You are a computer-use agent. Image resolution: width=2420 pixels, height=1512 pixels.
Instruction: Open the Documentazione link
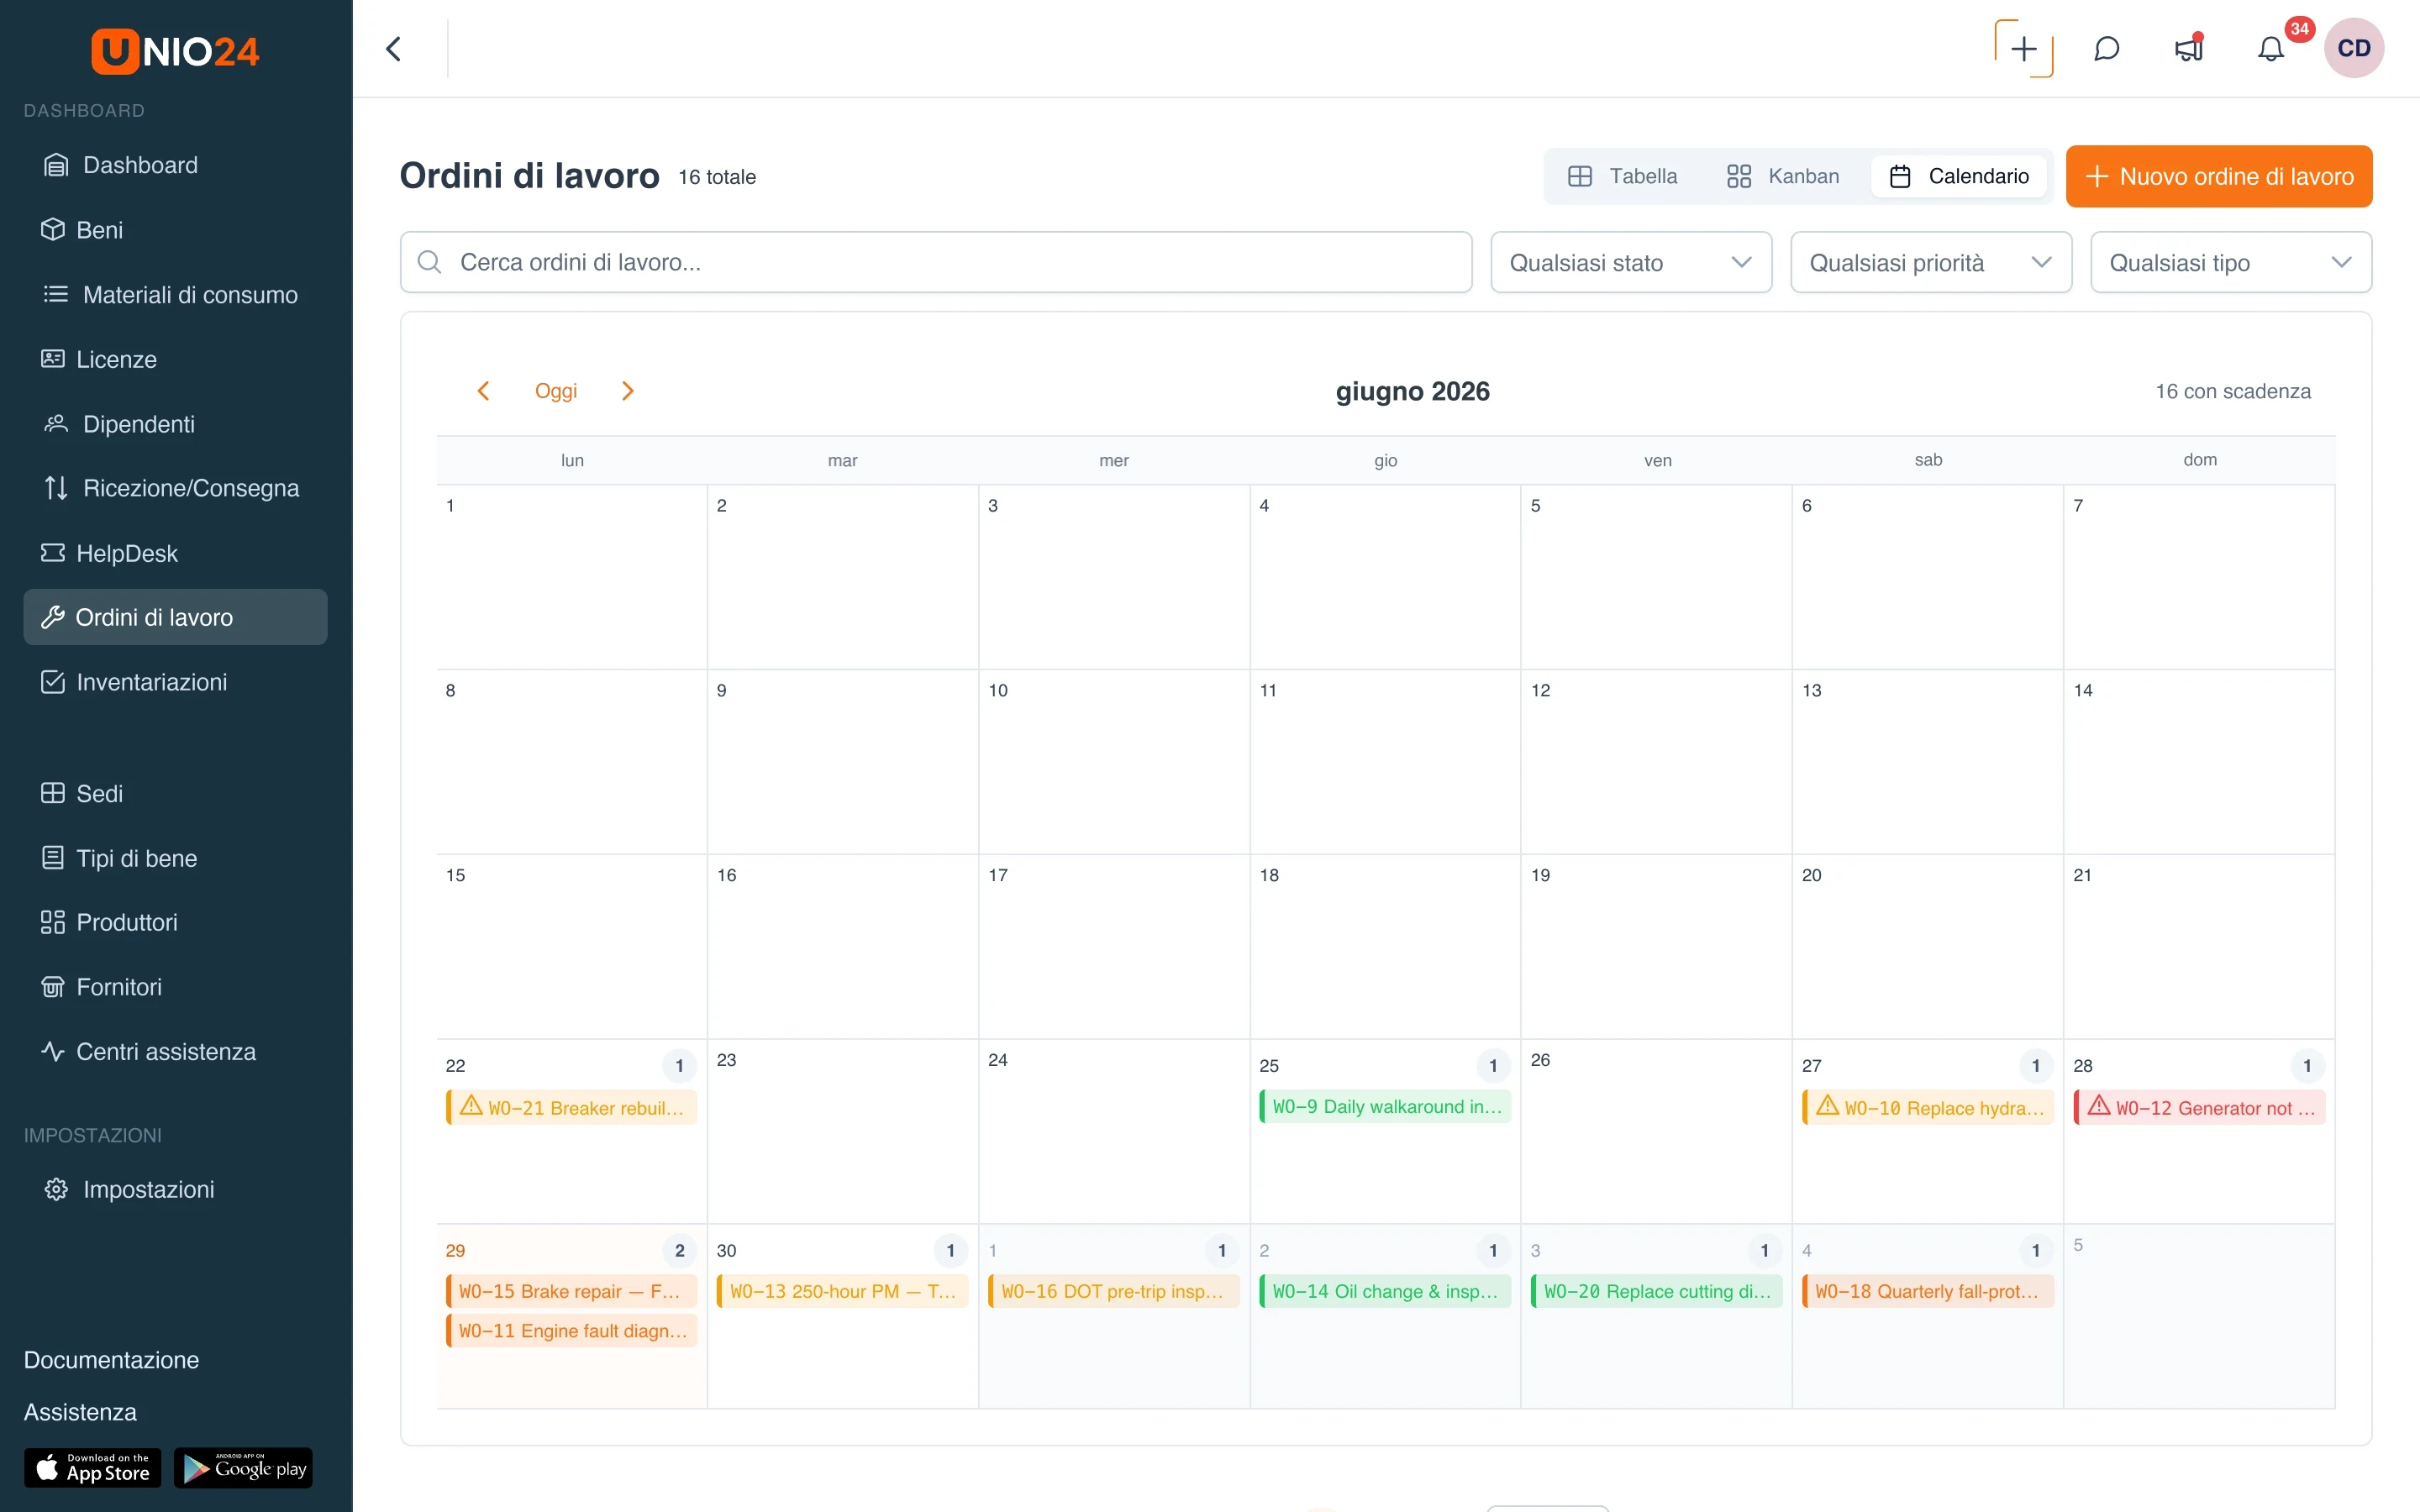tap(111, 1360)
